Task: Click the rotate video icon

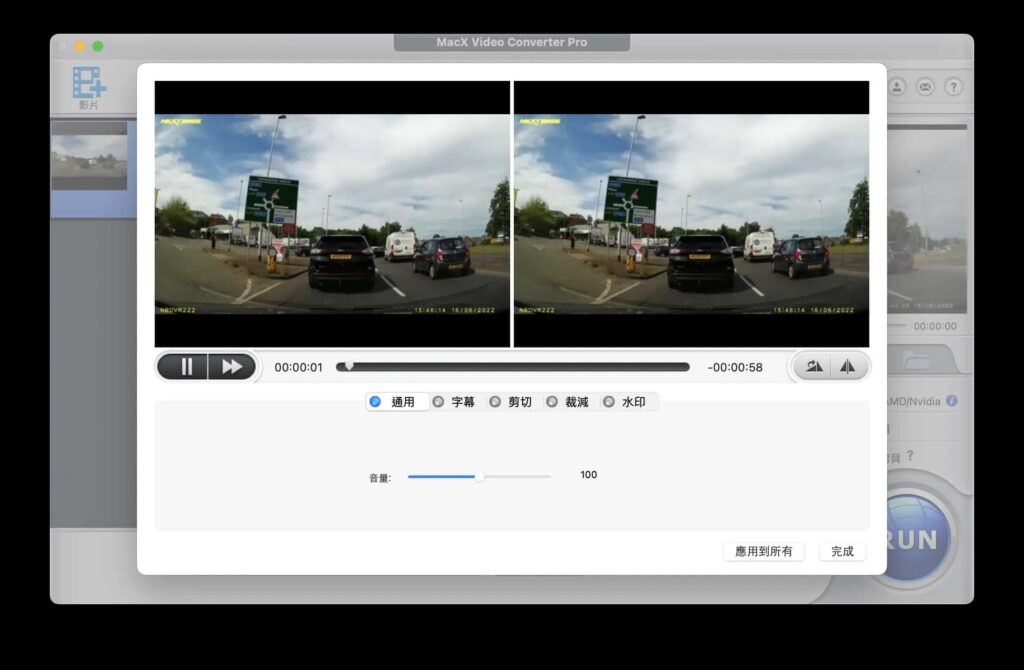Action: click(x=813, y=366)
